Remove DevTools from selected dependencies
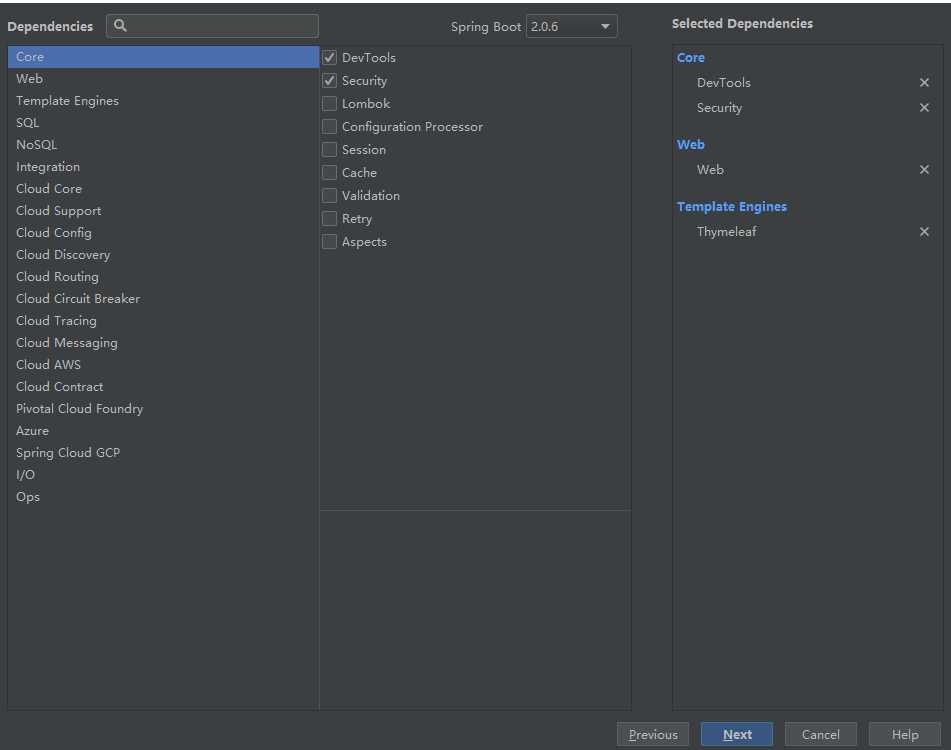 [924, 83]
